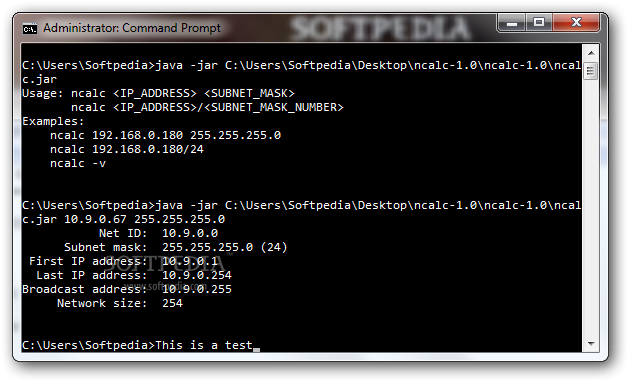Click 'ncalc <IP_ADDRESS>/<SUBNET_MASK_NUMBER>' line
Image resolution: width=629 pixels, height=382 pixels.
[x=207, y=107]
